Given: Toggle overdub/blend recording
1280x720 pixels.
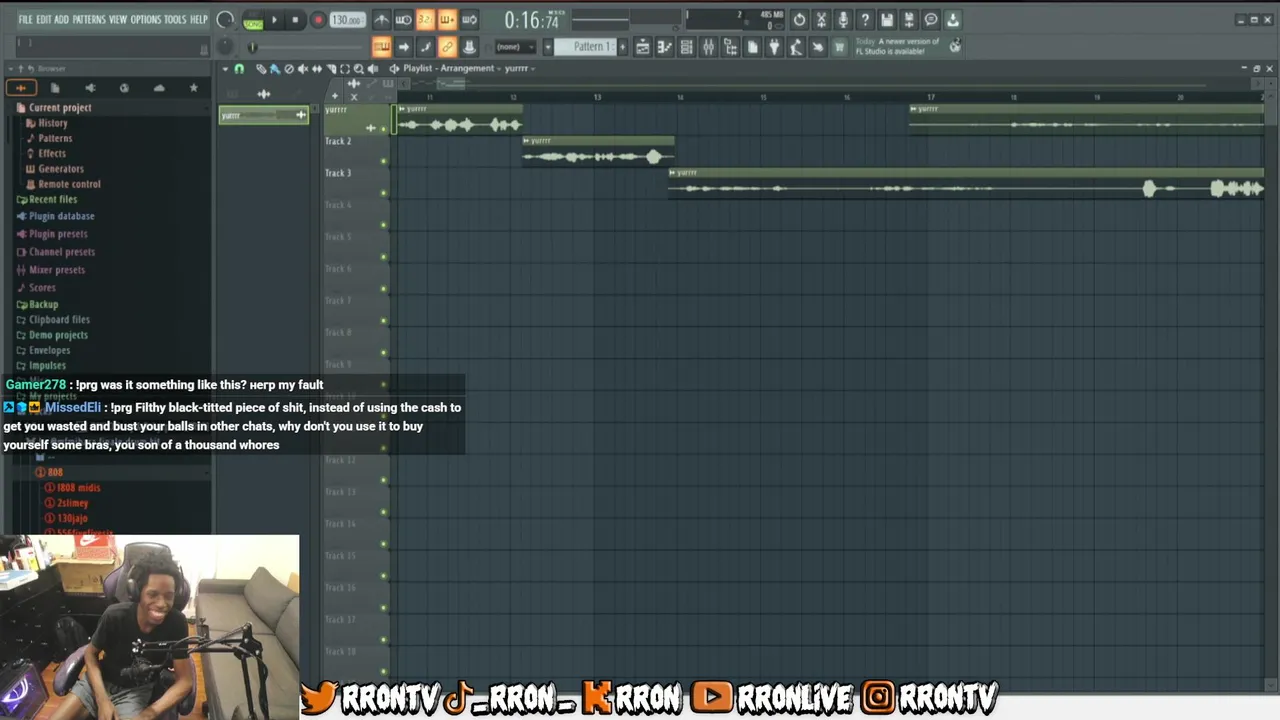Looking at the screenshot, I should (x=447, y=20).
